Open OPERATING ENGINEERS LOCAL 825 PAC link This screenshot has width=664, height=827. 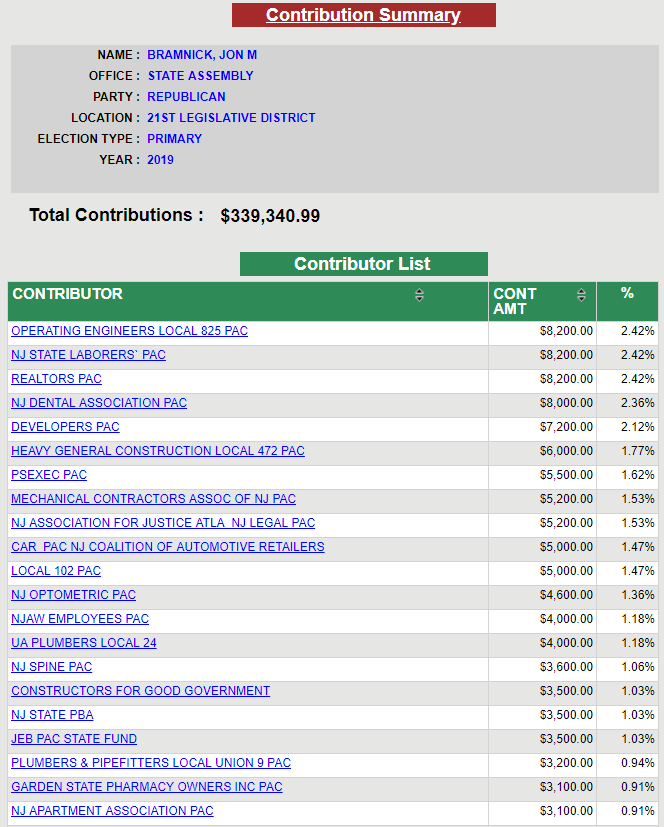pyautogui.click(x=129, y=331)
